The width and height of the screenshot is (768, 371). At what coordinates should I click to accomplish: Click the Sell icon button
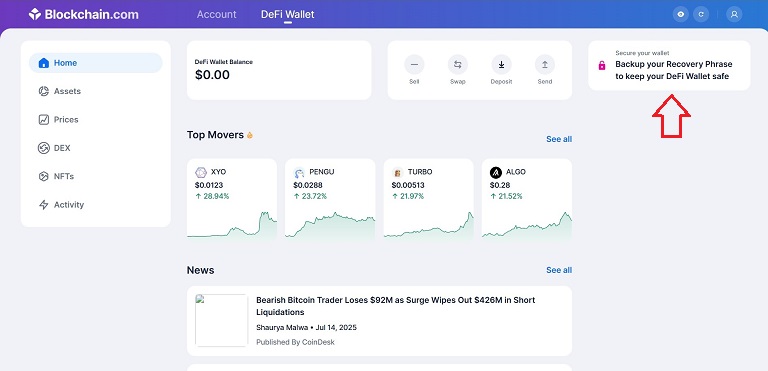point(414,65)
